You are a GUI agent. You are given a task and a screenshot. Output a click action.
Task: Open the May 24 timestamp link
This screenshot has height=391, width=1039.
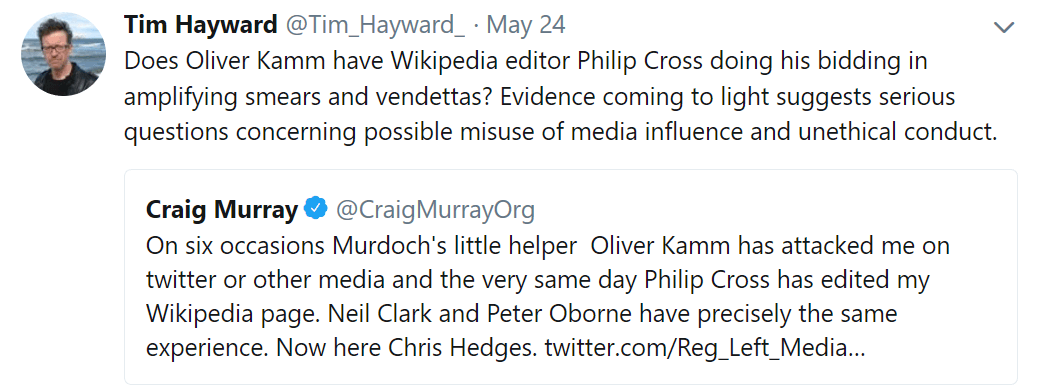(x=525, y=25)
